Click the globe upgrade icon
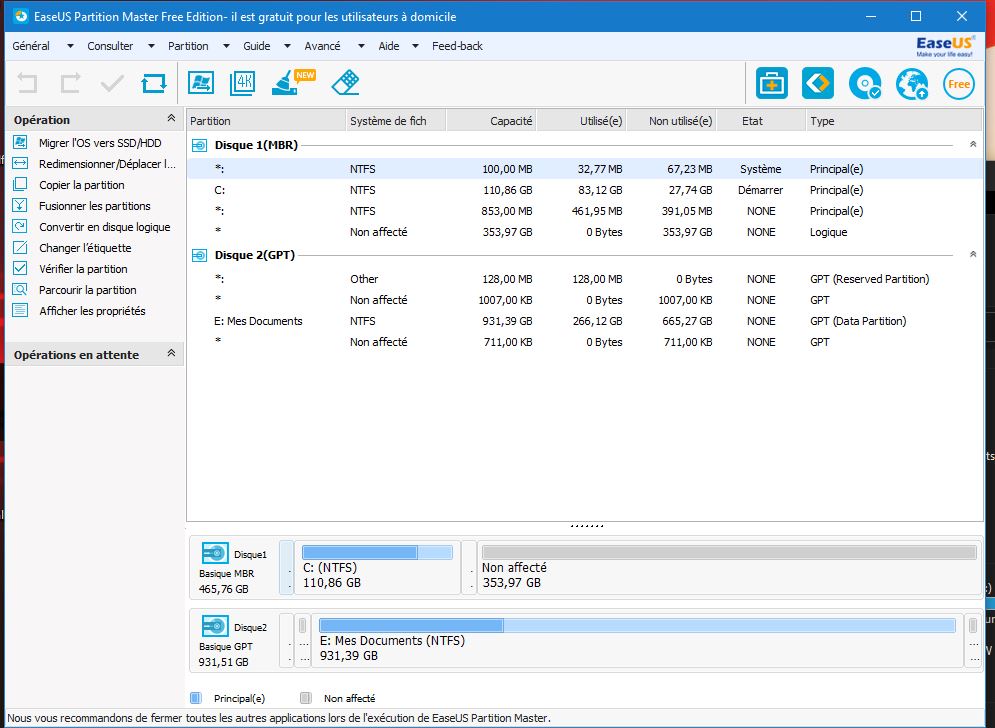The image size is (995, 728). [x=911, y=84]
